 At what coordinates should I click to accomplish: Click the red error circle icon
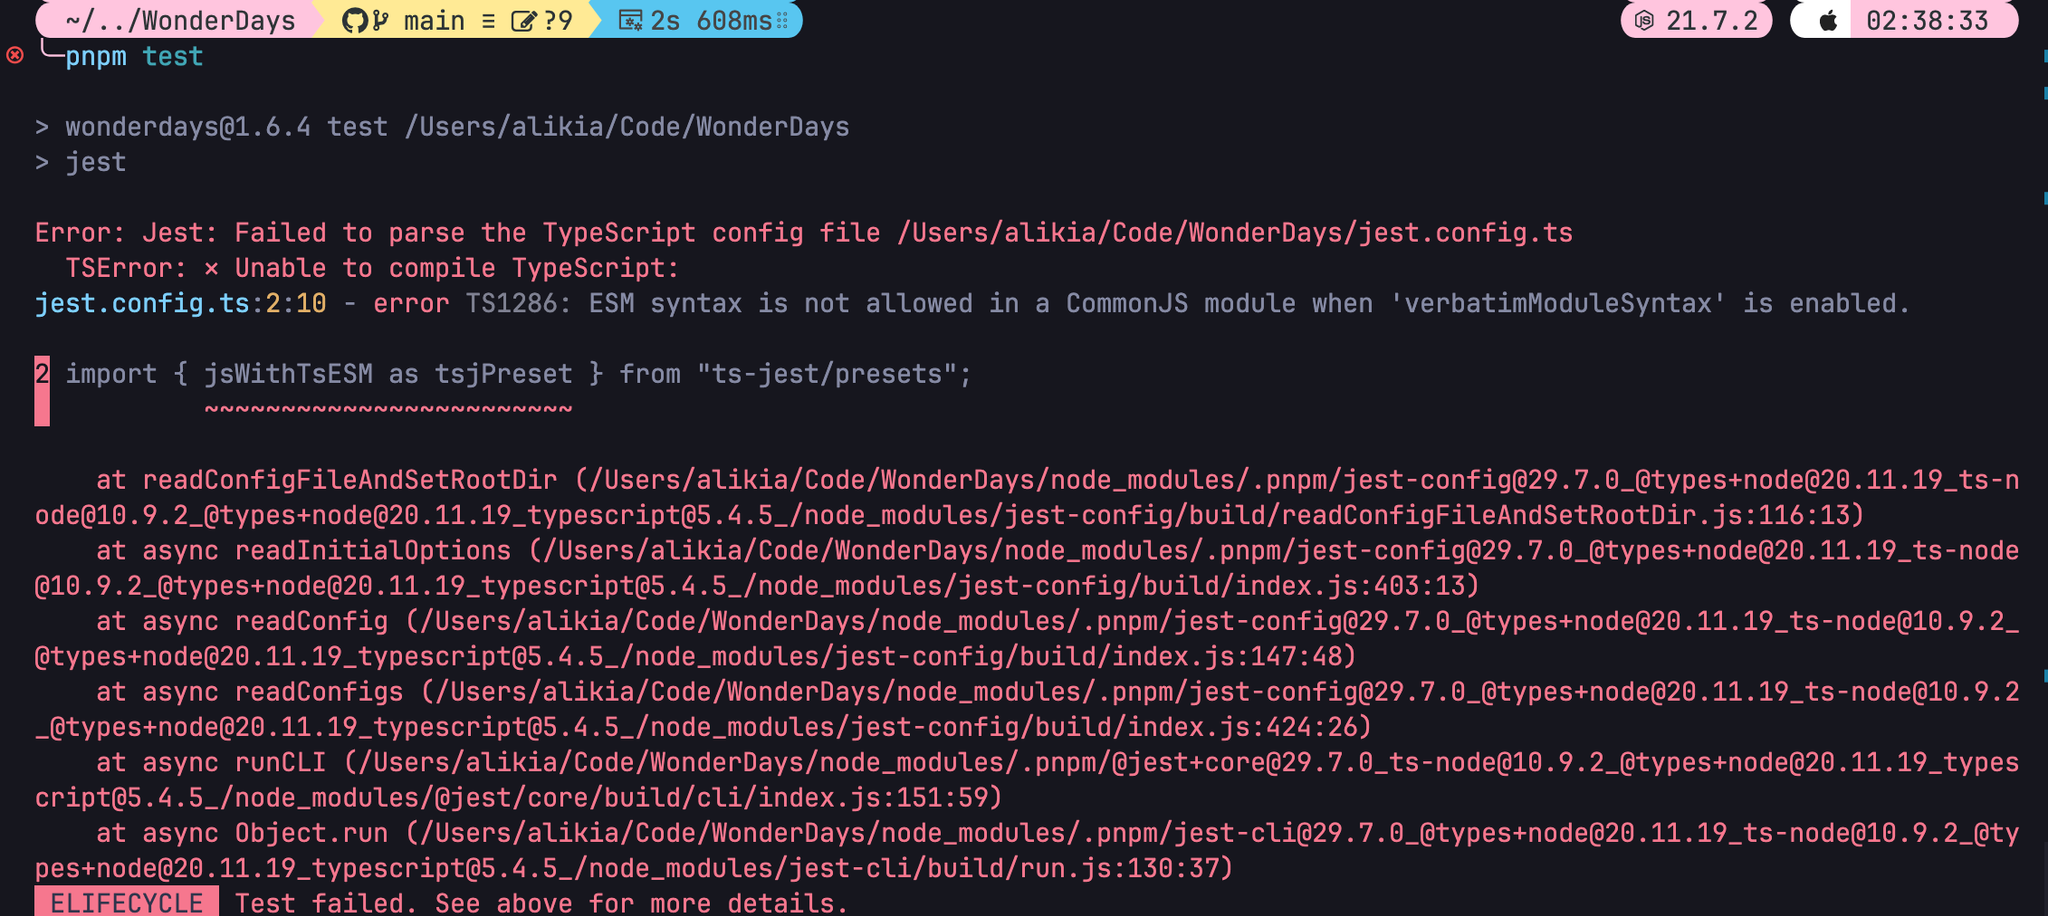[x=15, y=56]
